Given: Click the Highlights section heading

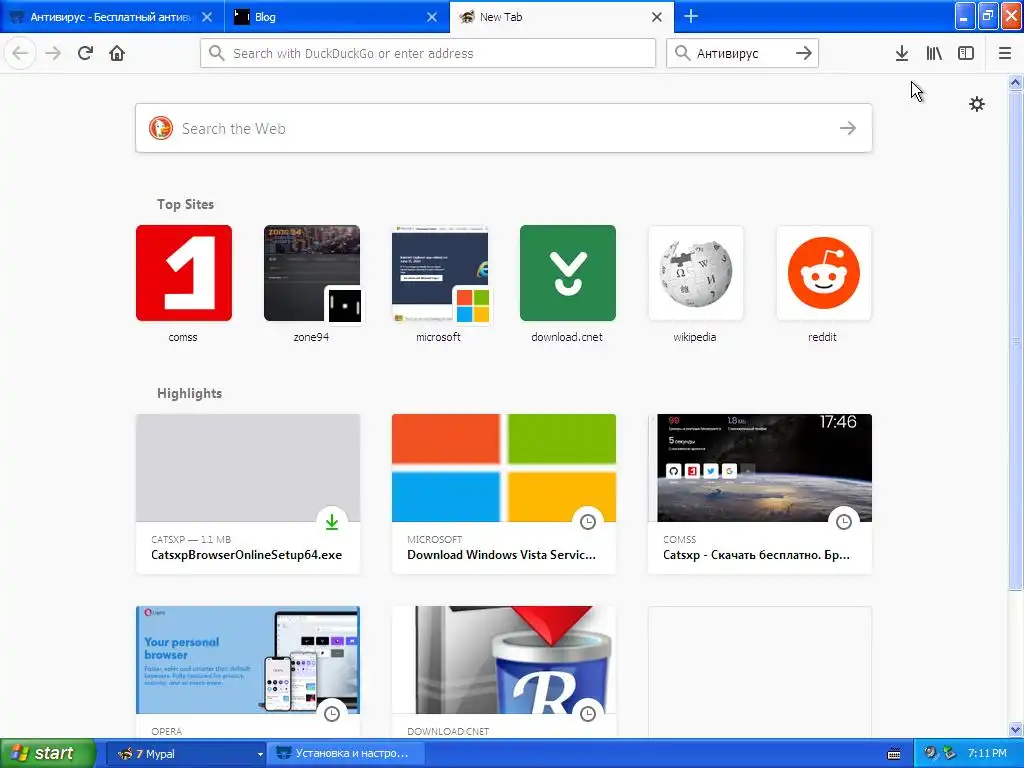Looking at the screenshot, I should pos(189,393).
